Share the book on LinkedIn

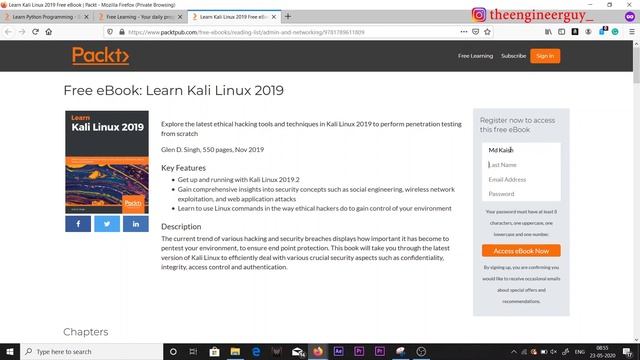136,224
